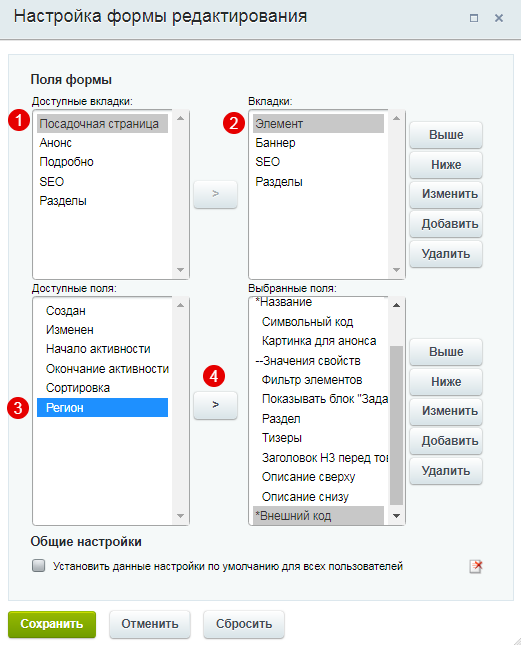Click Отменить button

[150, 624]
